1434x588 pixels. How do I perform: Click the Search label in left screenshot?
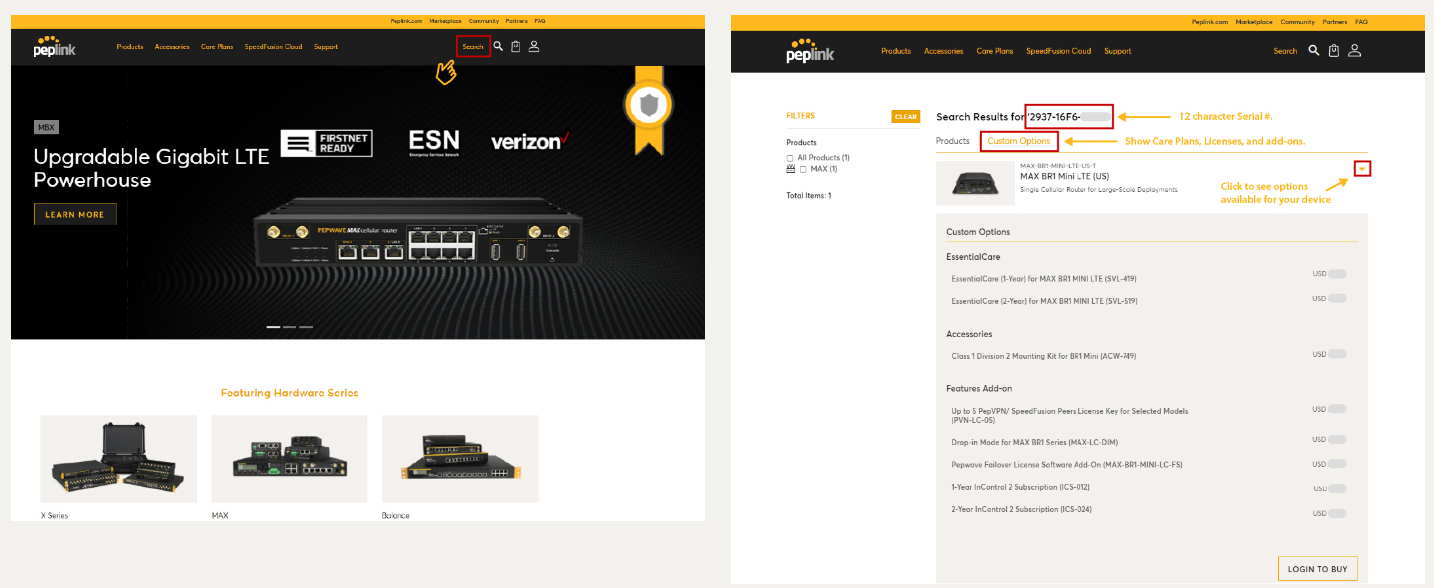click(473, 47)
